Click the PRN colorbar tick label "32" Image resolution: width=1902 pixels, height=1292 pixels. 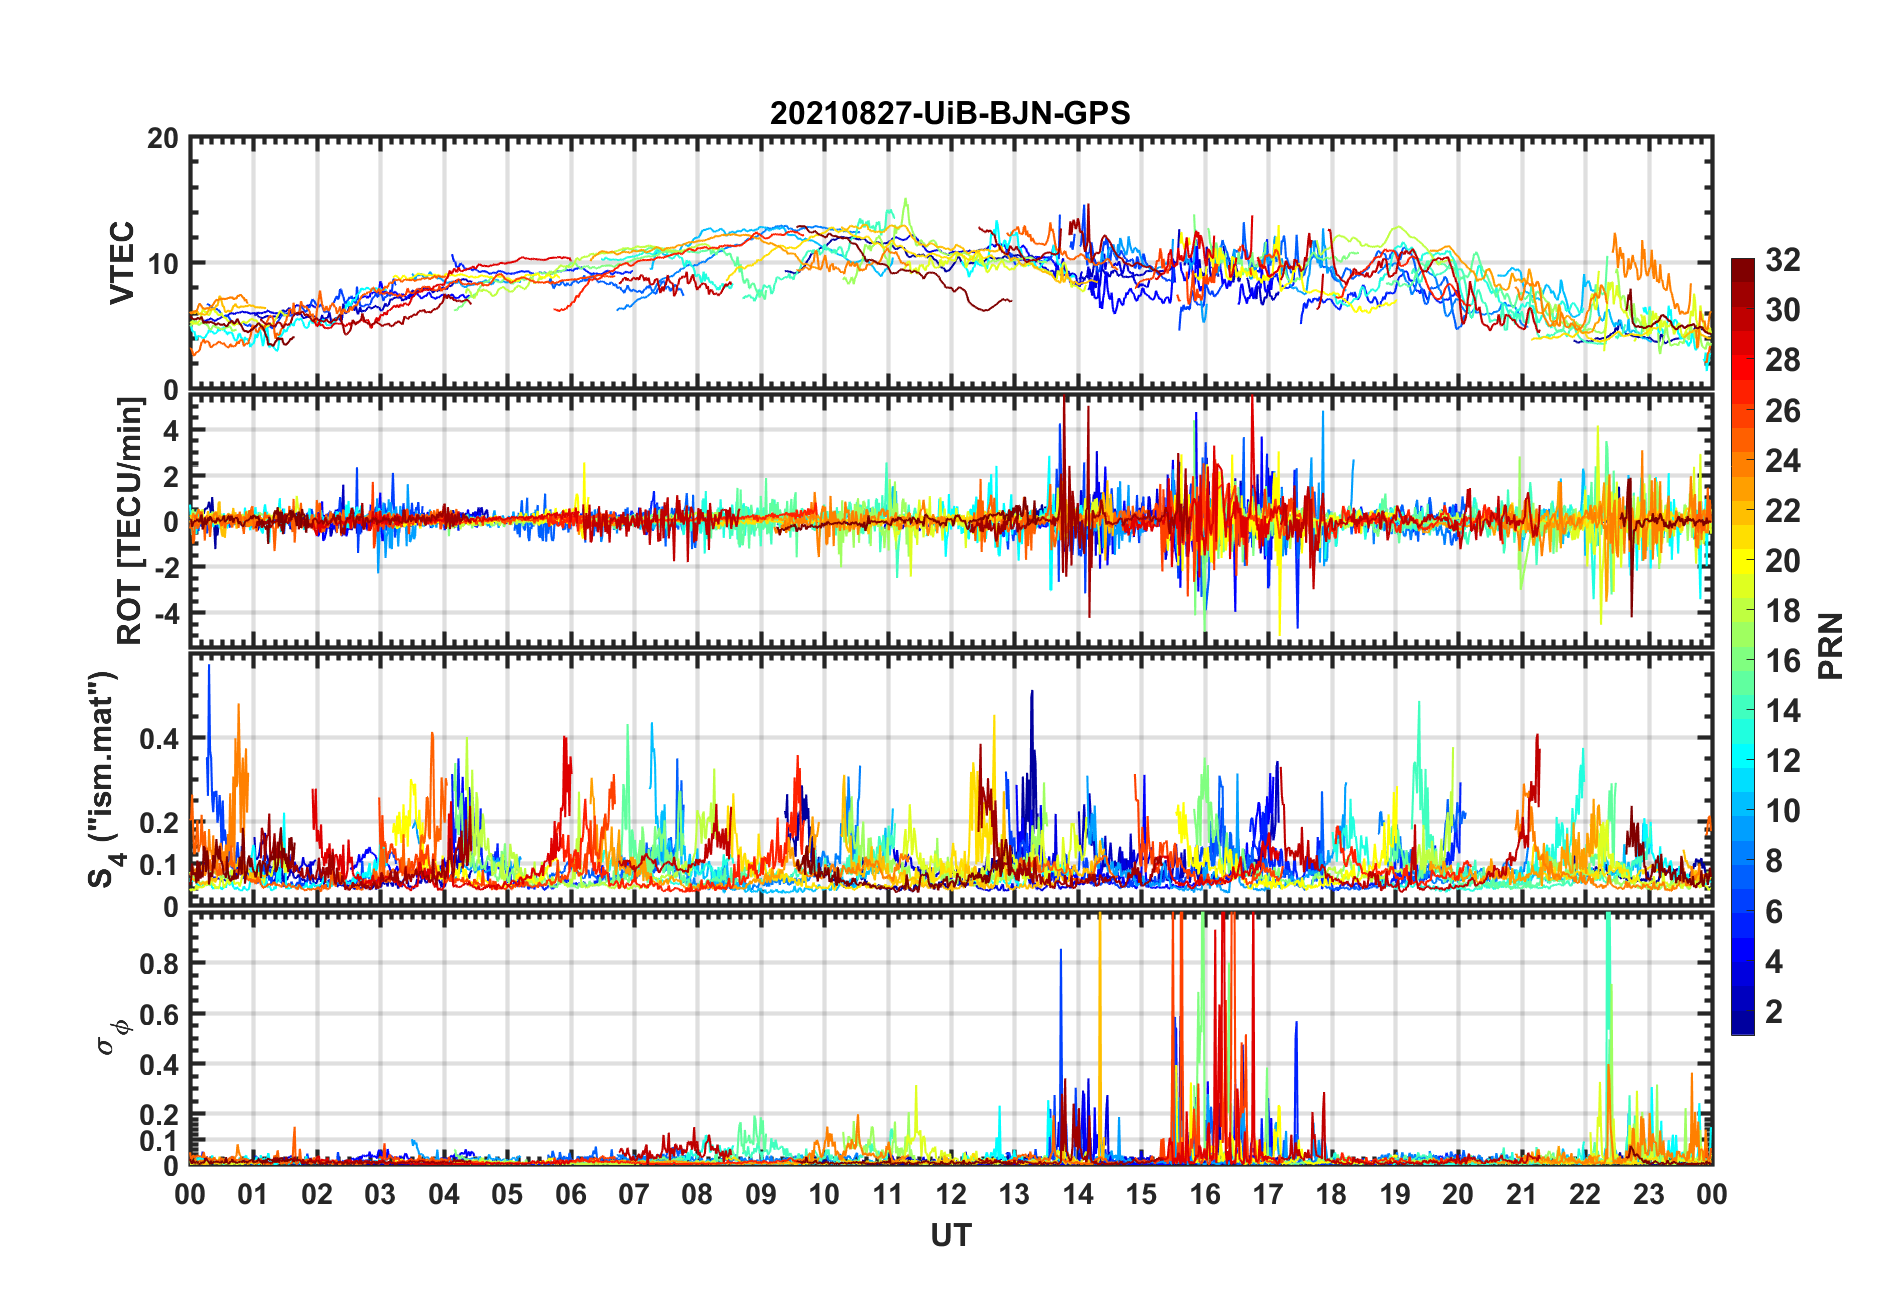(1783, 260)
